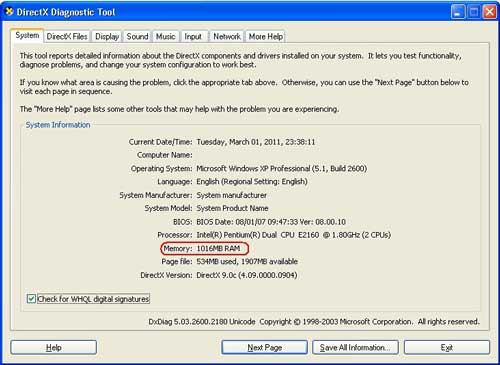Open the Display tab
500x365 pixels.
107,36
